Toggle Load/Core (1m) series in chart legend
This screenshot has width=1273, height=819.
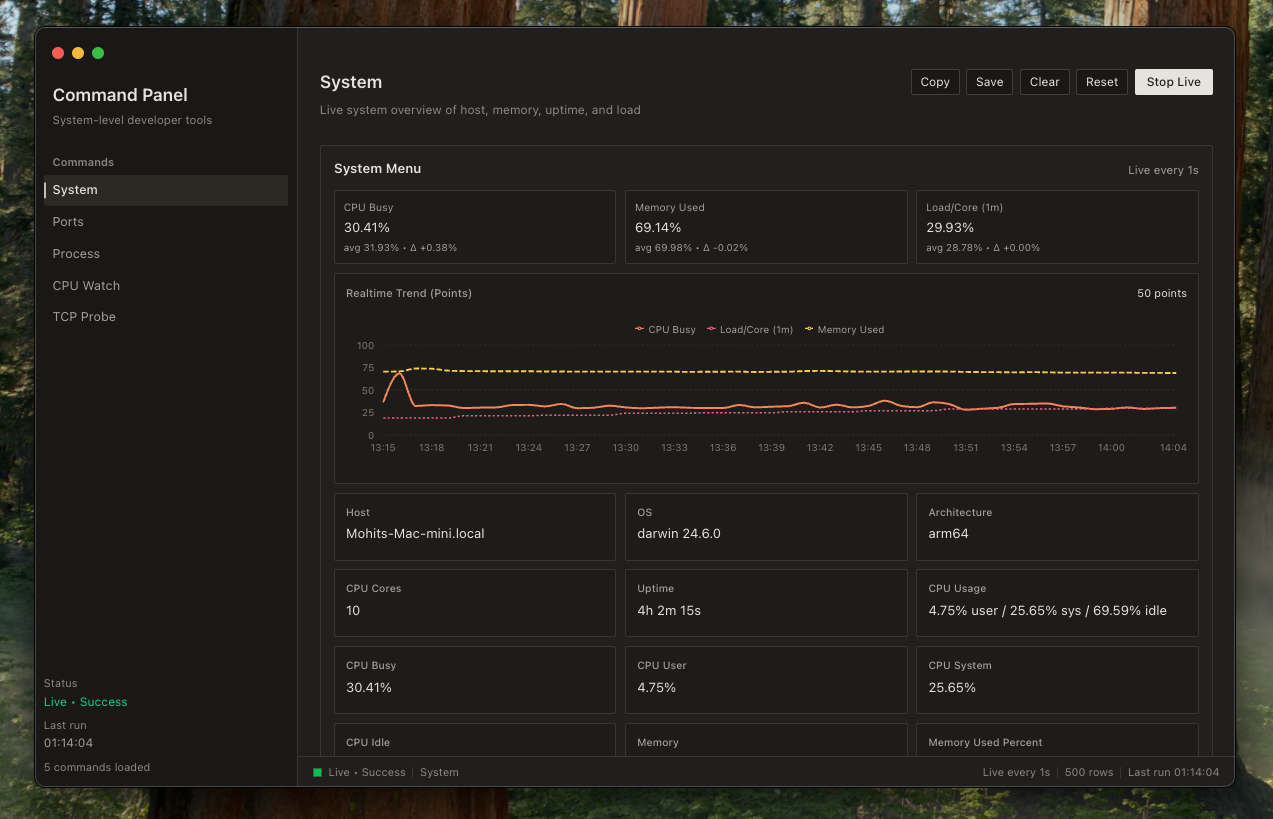coord(750,329)
